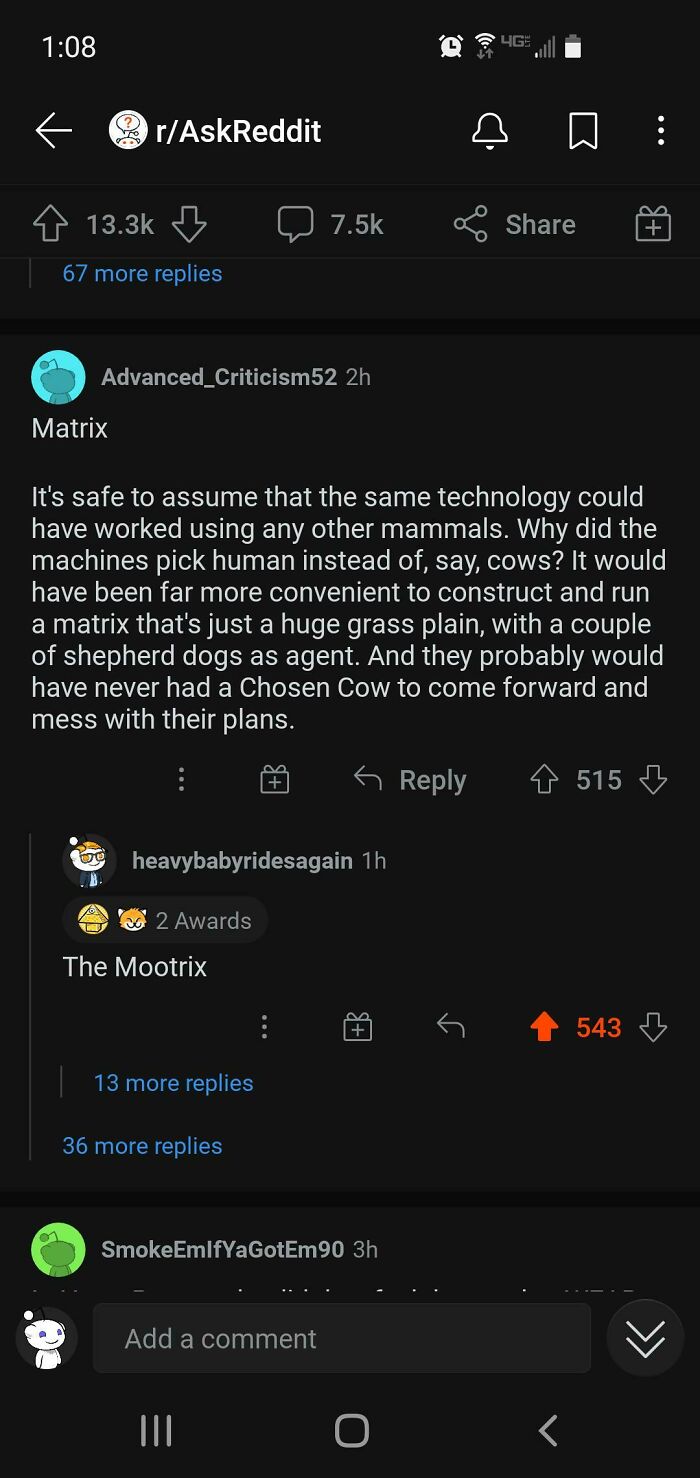Viewport: 700px width, 1478px height.
Task: Expand 36 more replies in the thread
Action: [x=141, y=1145]
